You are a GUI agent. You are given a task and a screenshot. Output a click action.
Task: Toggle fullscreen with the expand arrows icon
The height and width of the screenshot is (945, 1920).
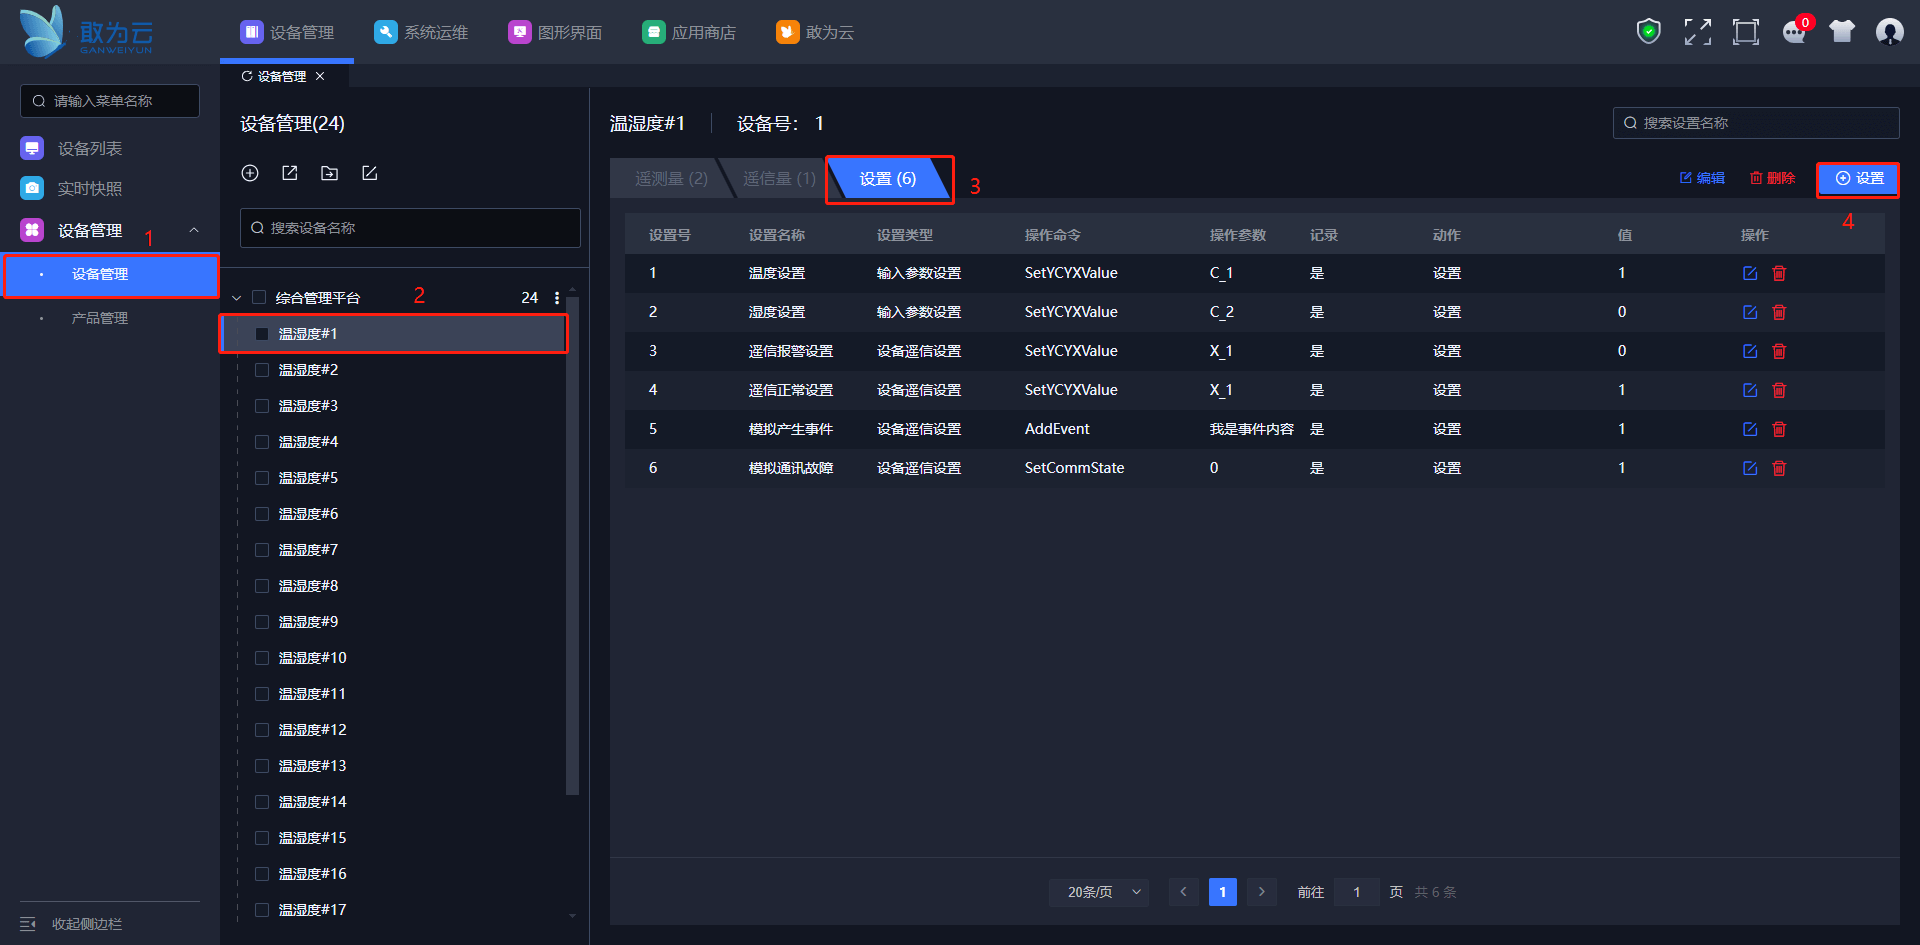pos(1697,32)
